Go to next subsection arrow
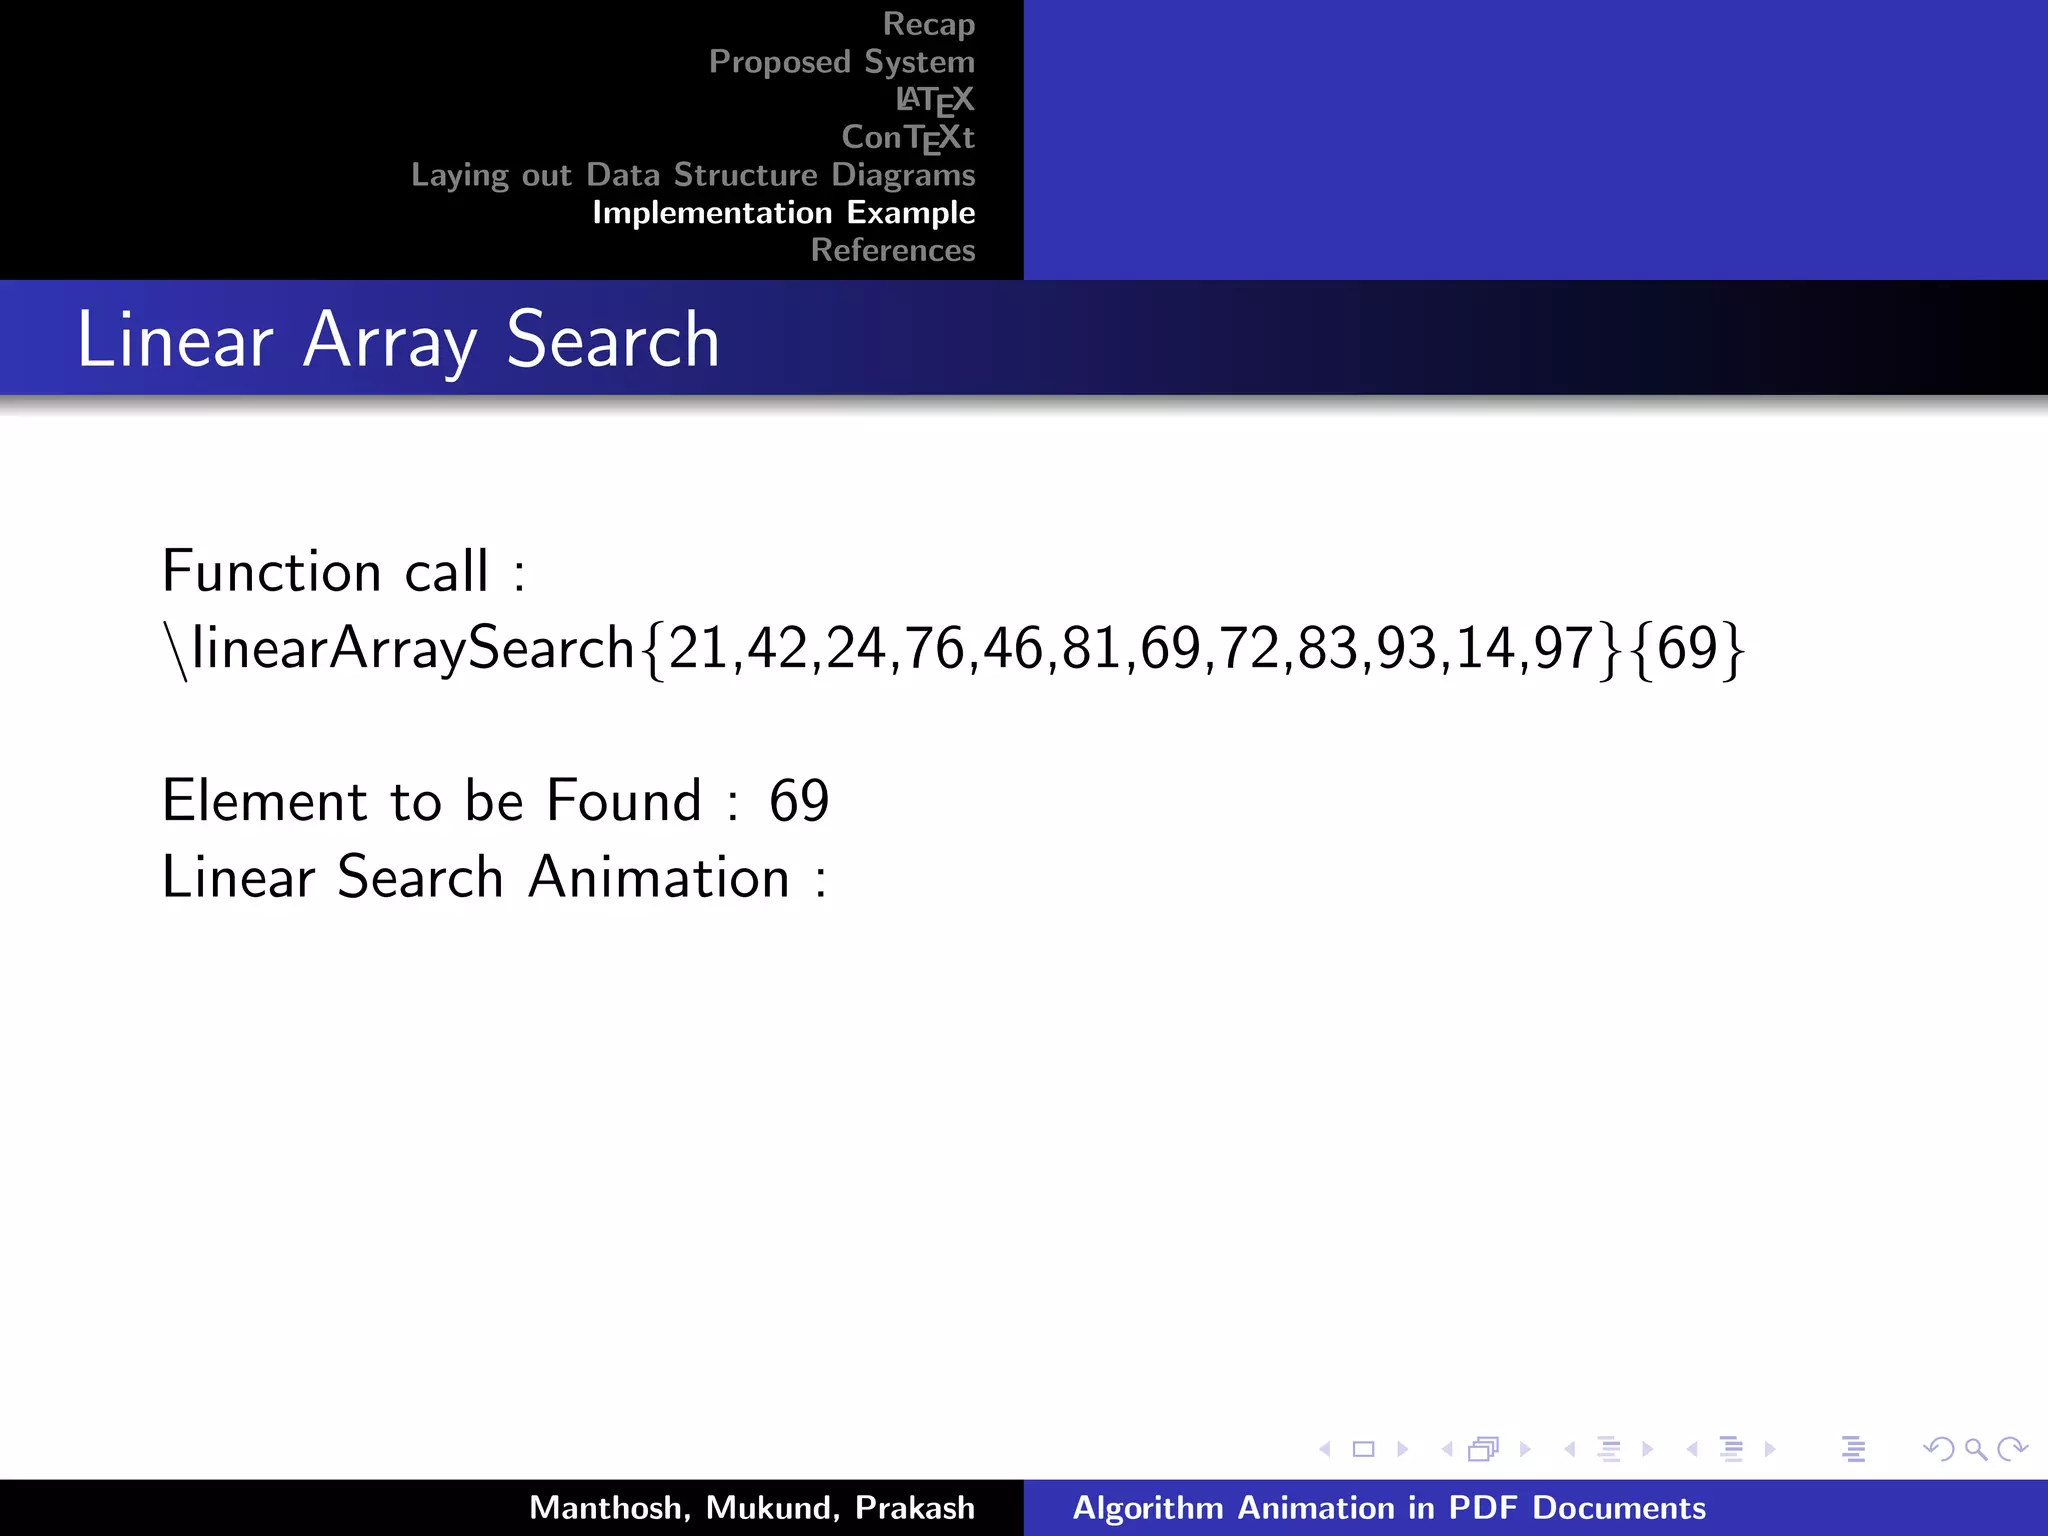 pyautogui.click(x=1648, y=1449)
